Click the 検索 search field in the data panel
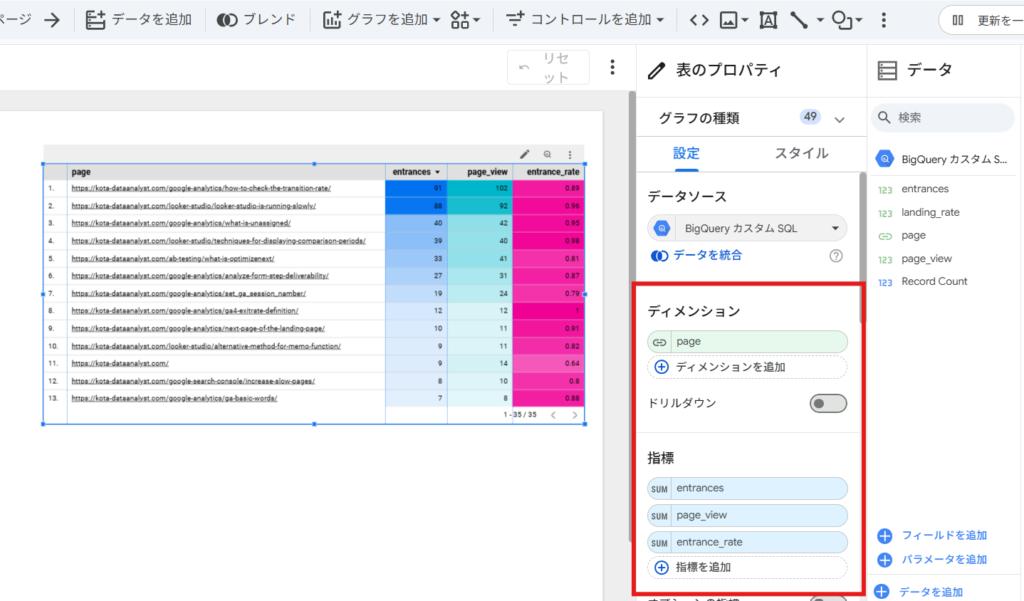 942,118
